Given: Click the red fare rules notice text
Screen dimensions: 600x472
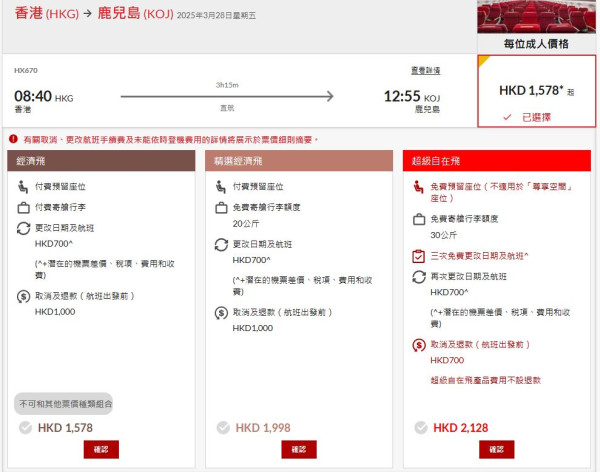Looking at the screenshot, I should (171, 140).
